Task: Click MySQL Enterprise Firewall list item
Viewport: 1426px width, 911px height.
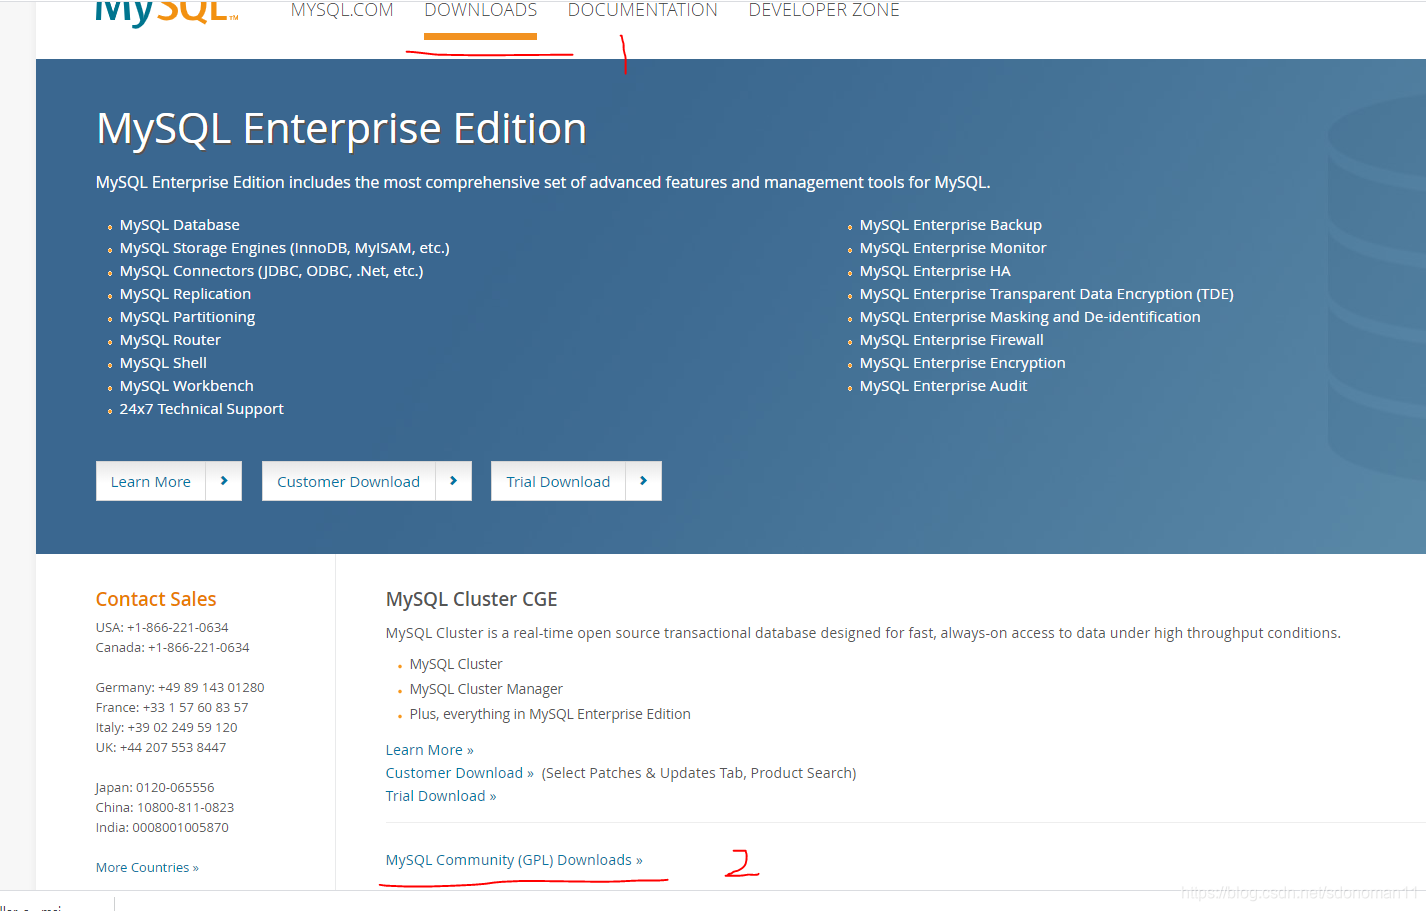Action: (x=952, y=340)
